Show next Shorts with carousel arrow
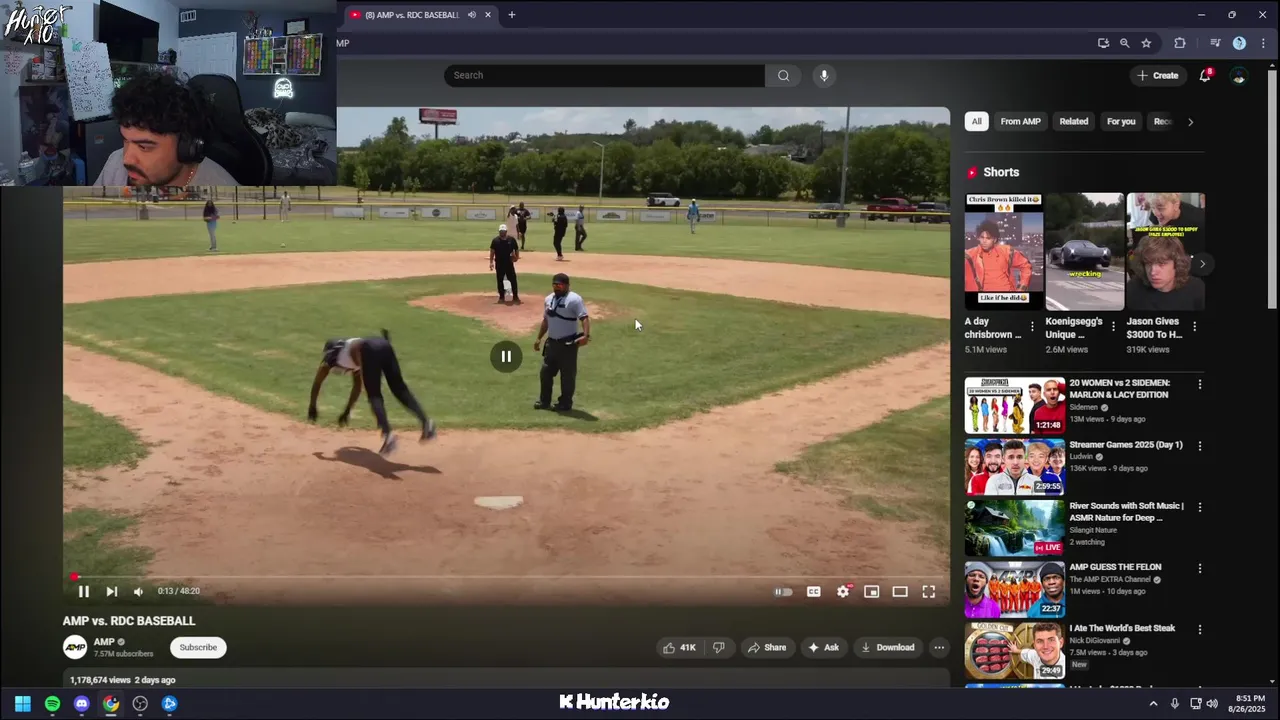Screen dimensions: 1280x720 click(x=1202, y=264)
